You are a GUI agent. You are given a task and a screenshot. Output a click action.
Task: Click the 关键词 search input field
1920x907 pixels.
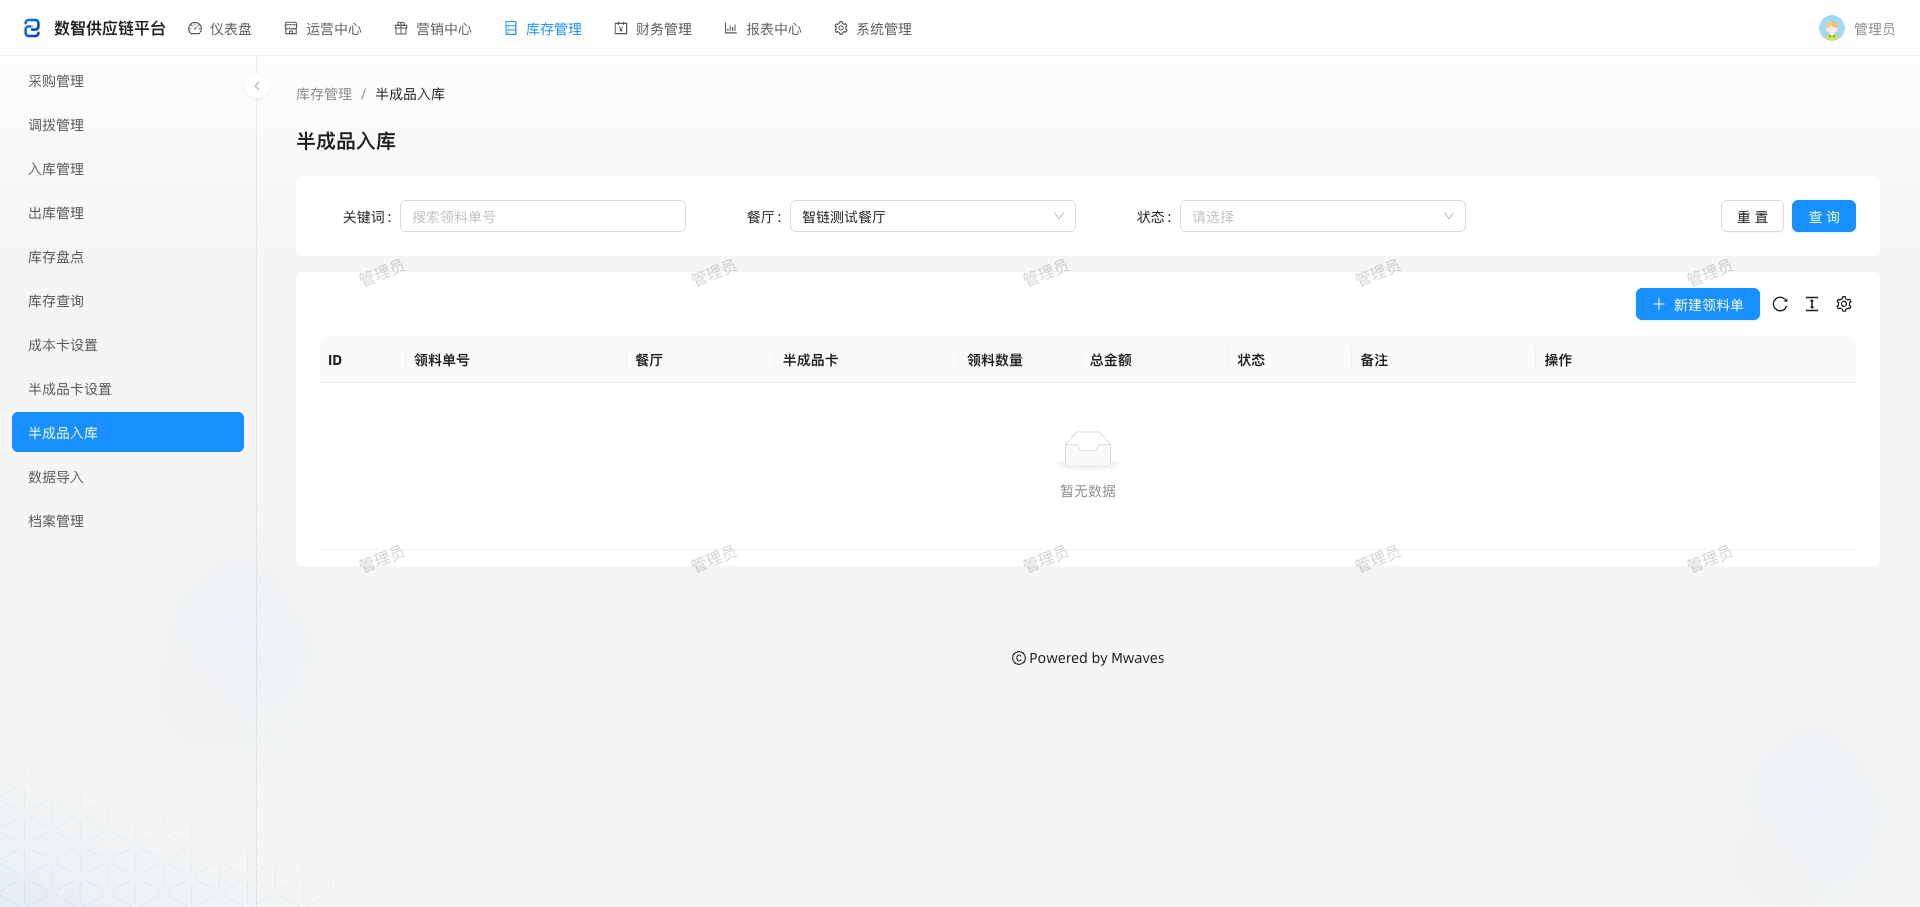point(543,216)
